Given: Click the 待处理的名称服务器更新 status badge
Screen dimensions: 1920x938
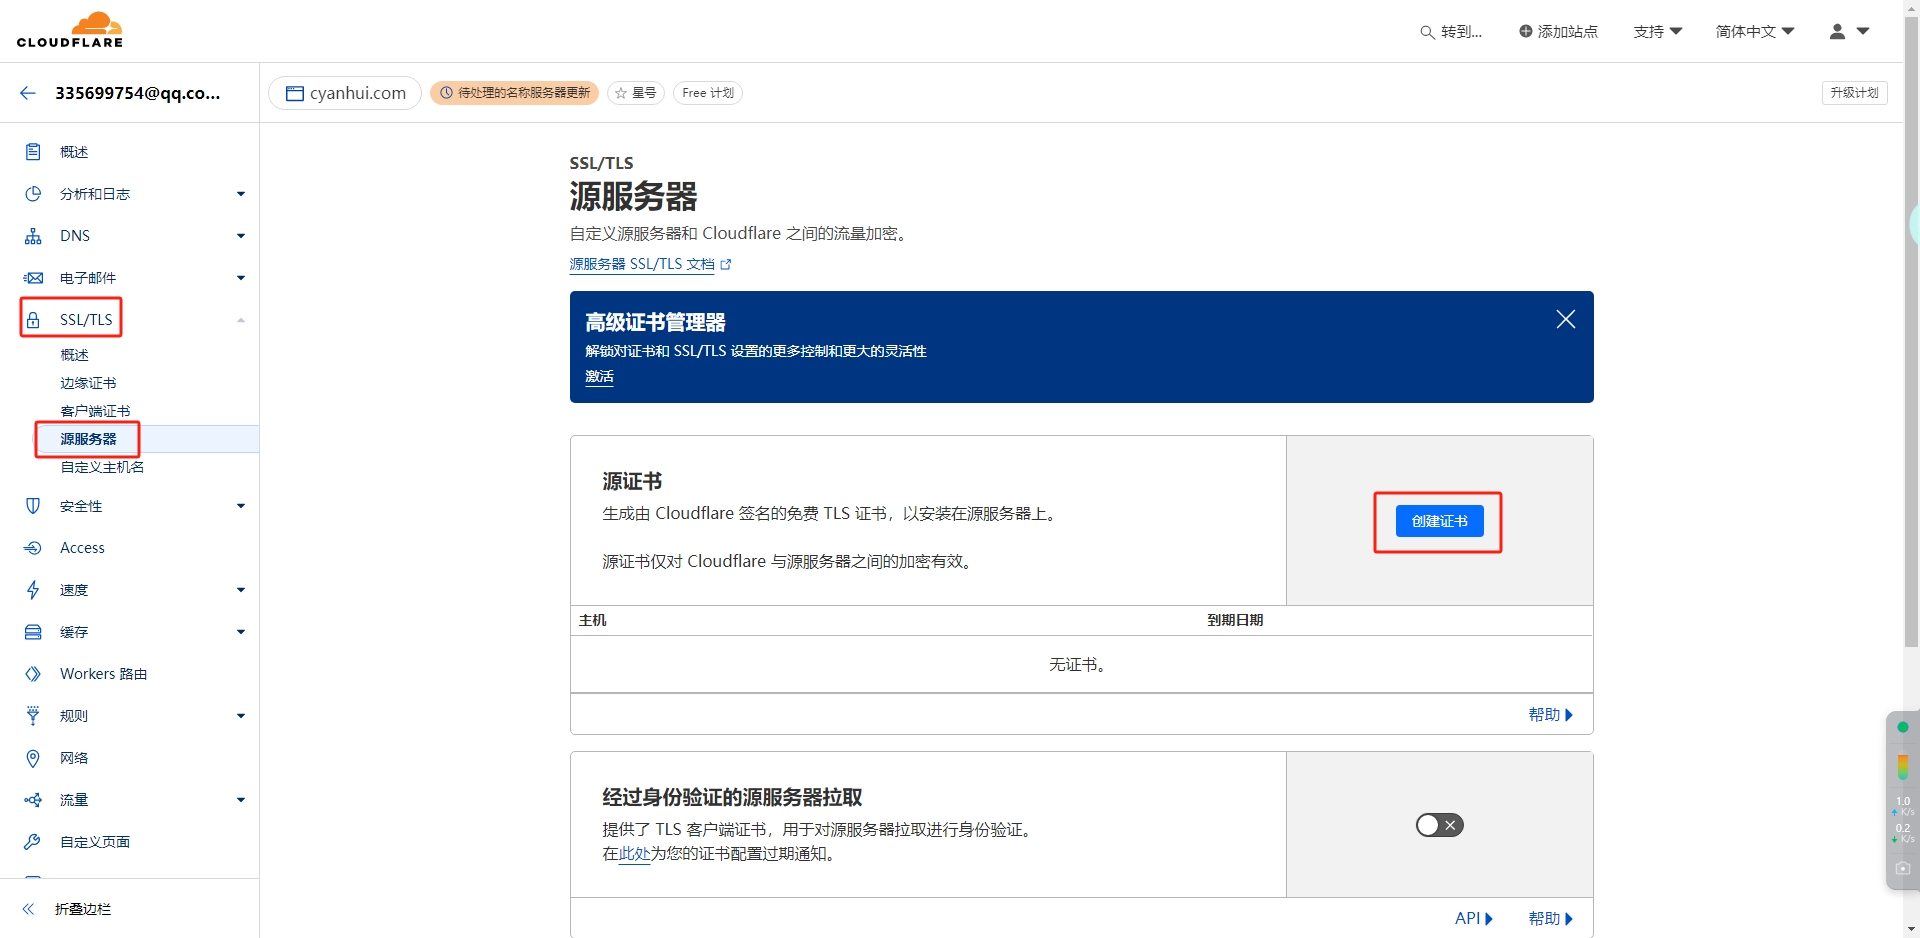Looking at the screenshot, I should [515, 93].
